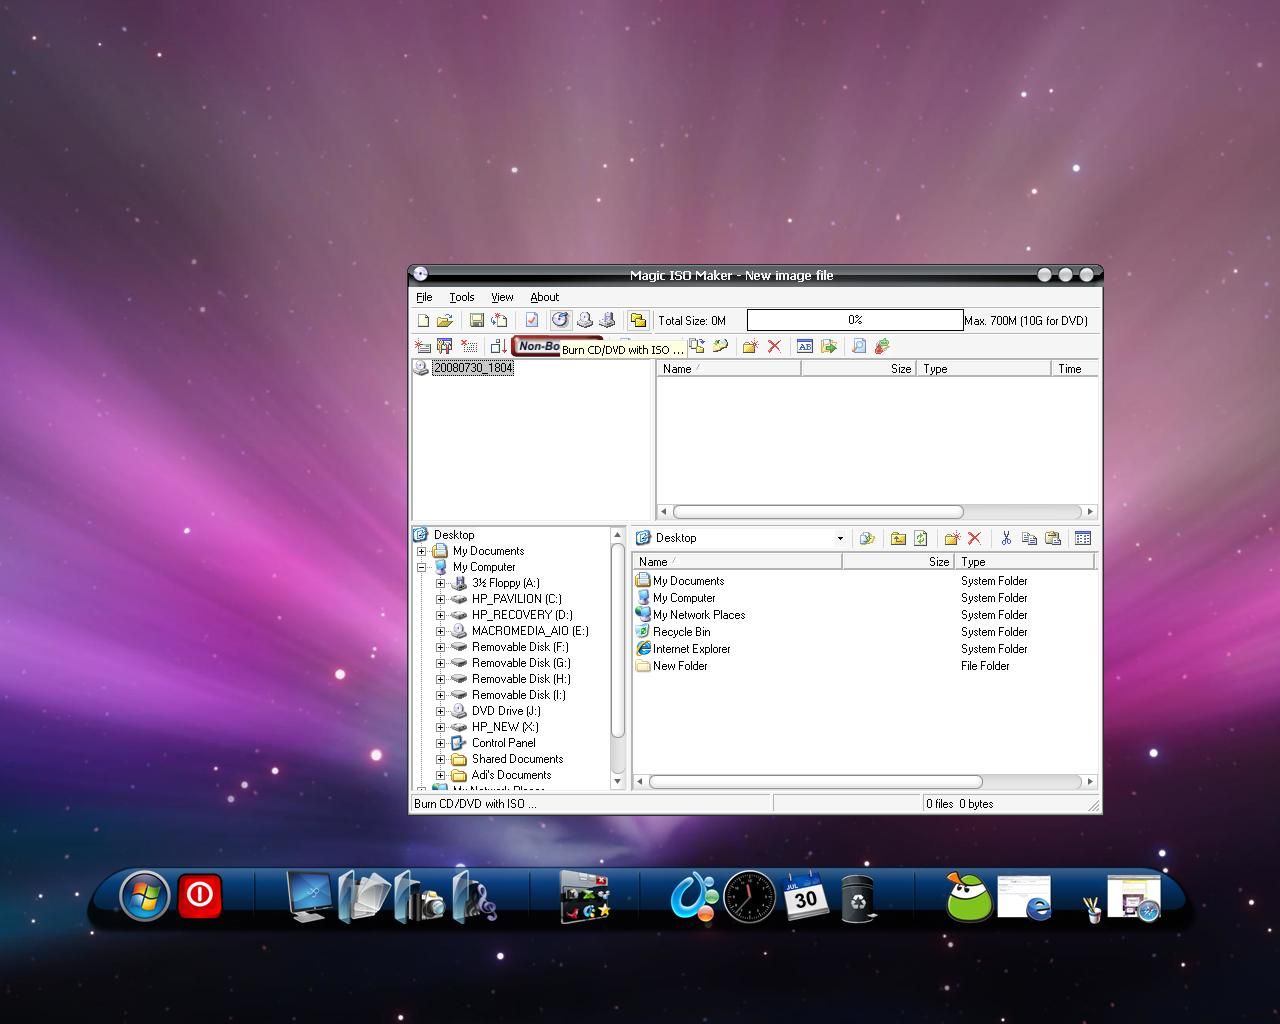Open the Desktop location dropdown
Screen dimensions: 1280x1024
pos(840,538)
